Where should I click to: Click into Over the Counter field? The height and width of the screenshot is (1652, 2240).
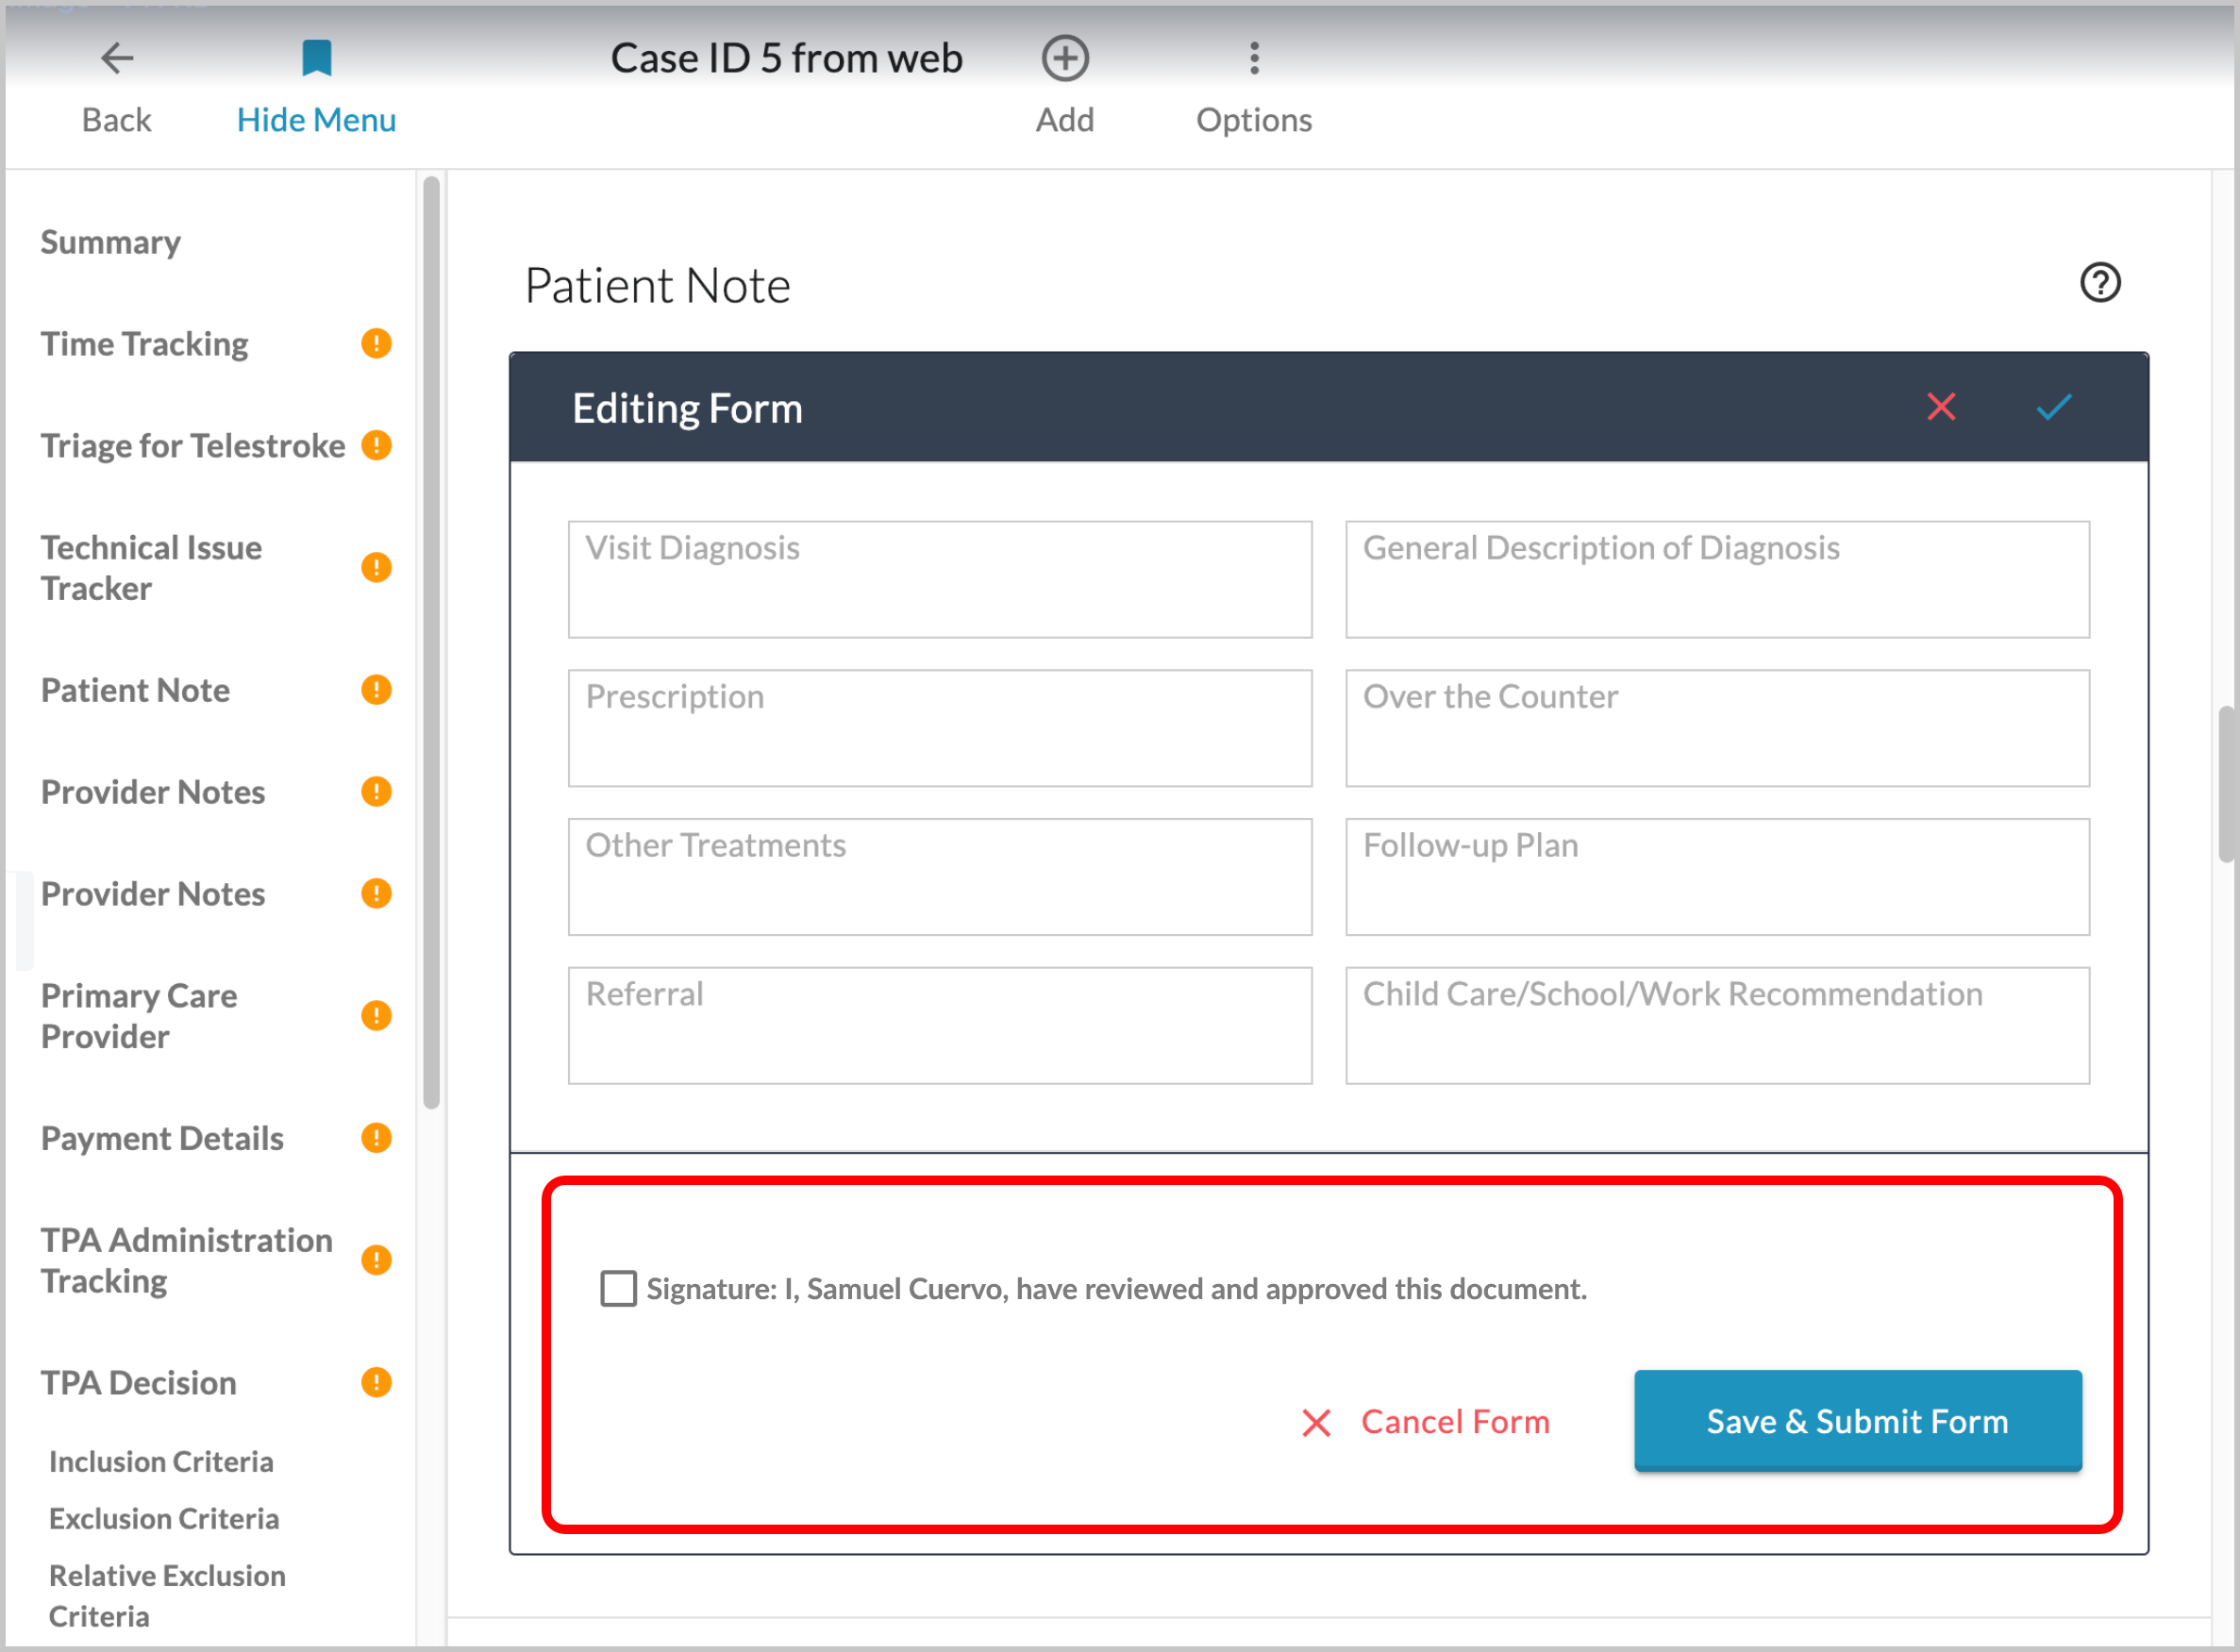[x=1717, y=728]
